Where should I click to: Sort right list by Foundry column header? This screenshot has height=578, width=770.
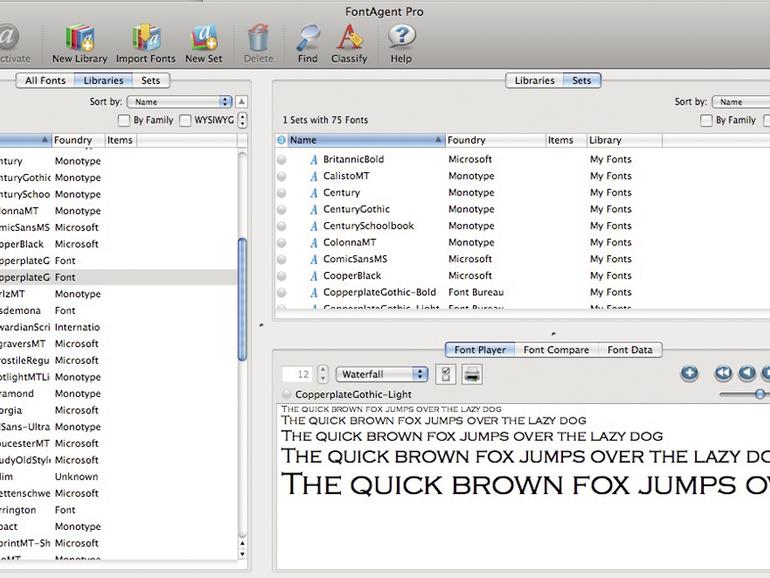click(x=495, y=140)
